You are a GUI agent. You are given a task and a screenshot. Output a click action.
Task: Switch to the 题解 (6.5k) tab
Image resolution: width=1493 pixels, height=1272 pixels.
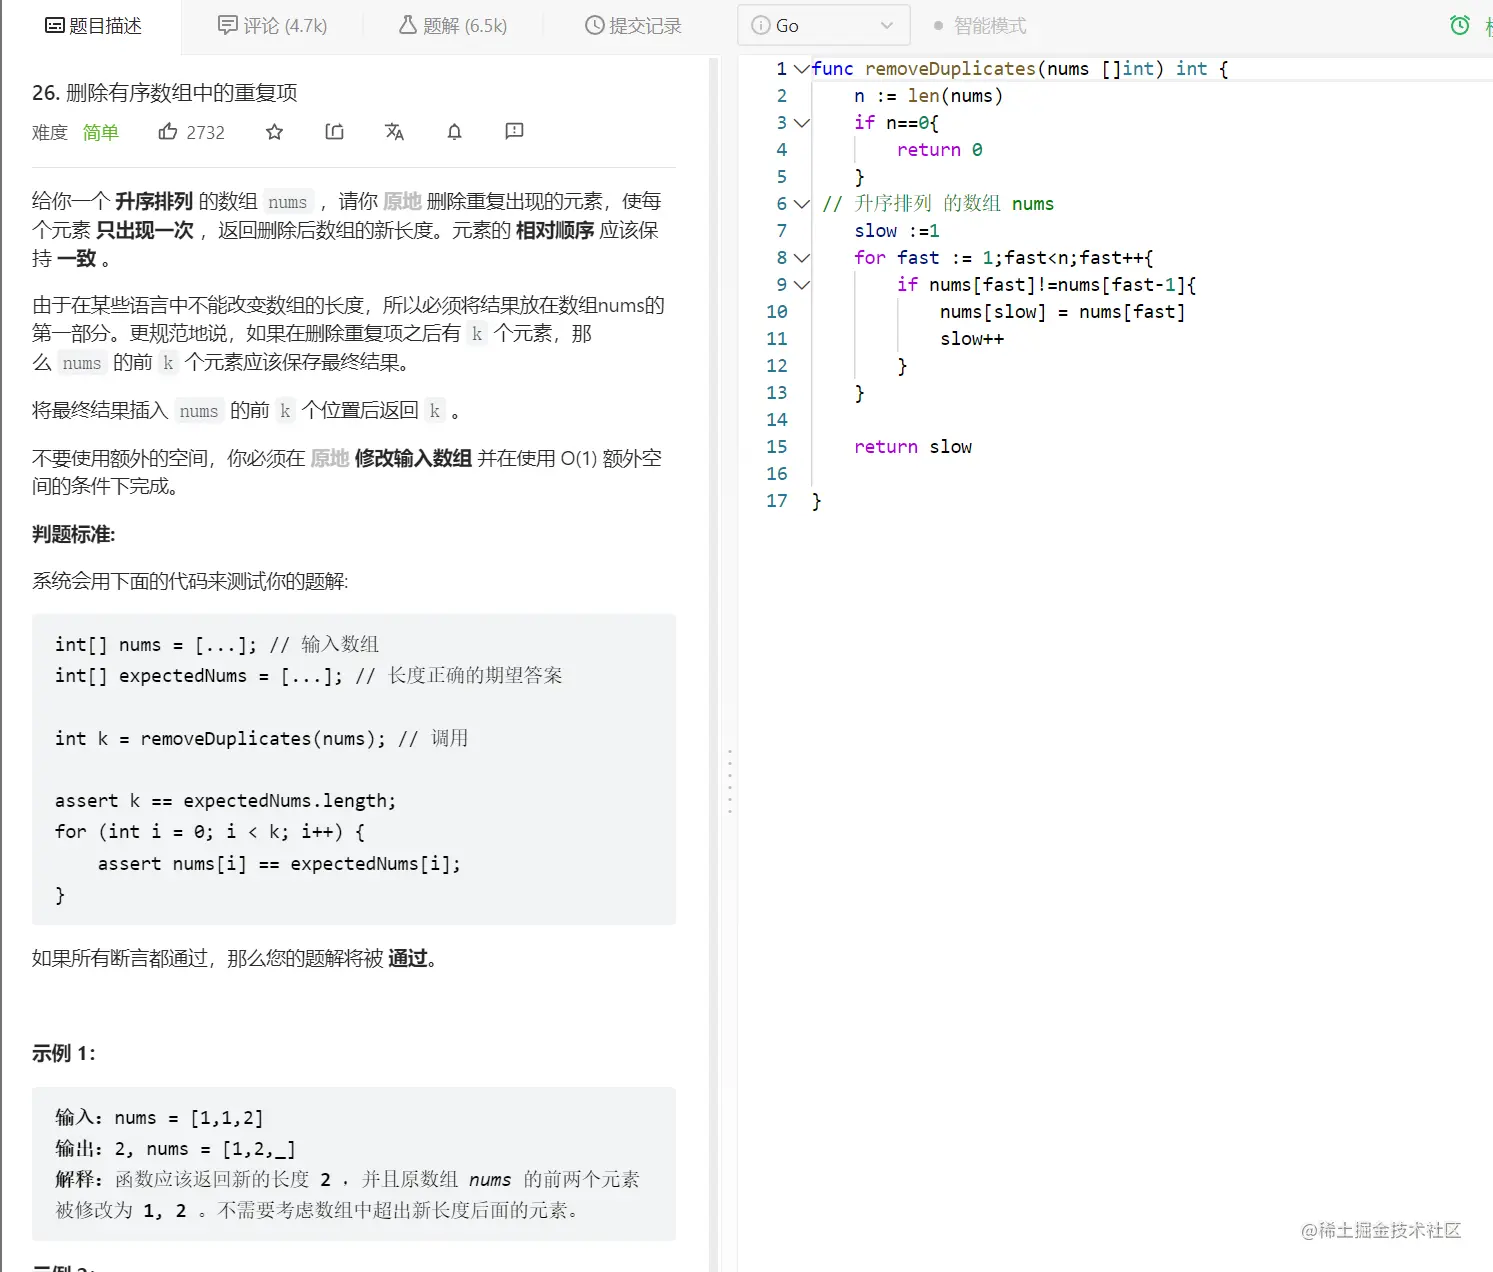click(x=452, y=26)
